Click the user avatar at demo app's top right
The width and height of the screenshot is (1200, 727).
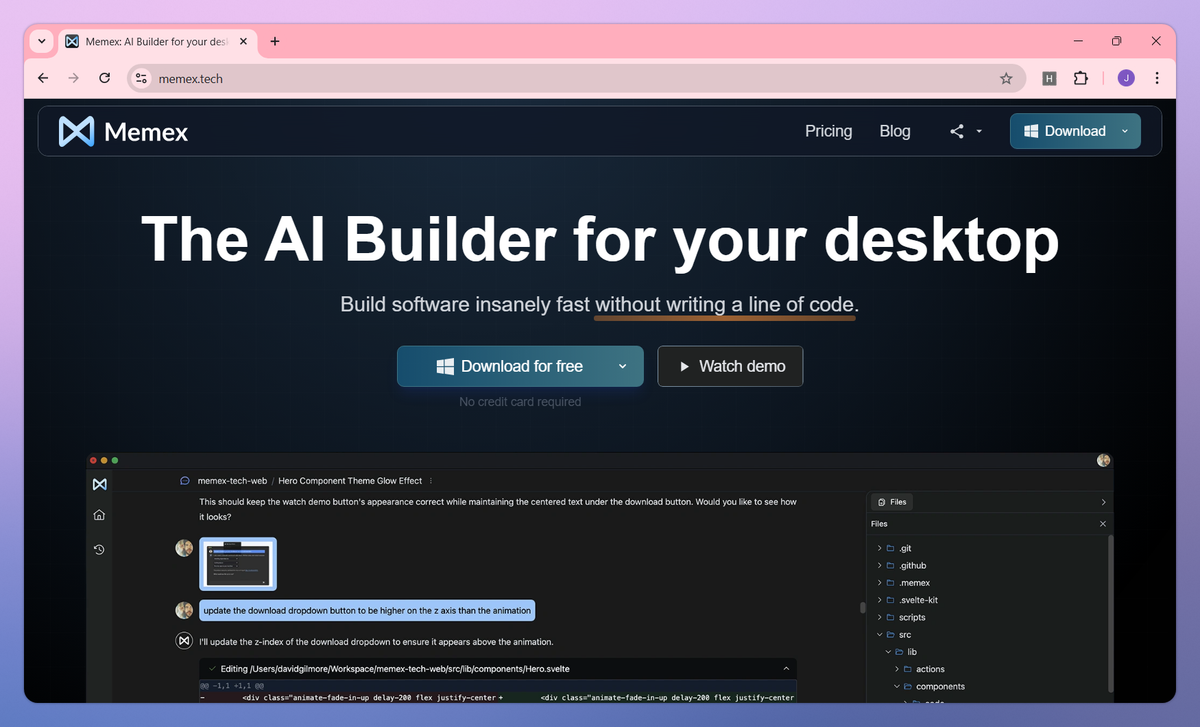click(x=1103, y=460)
